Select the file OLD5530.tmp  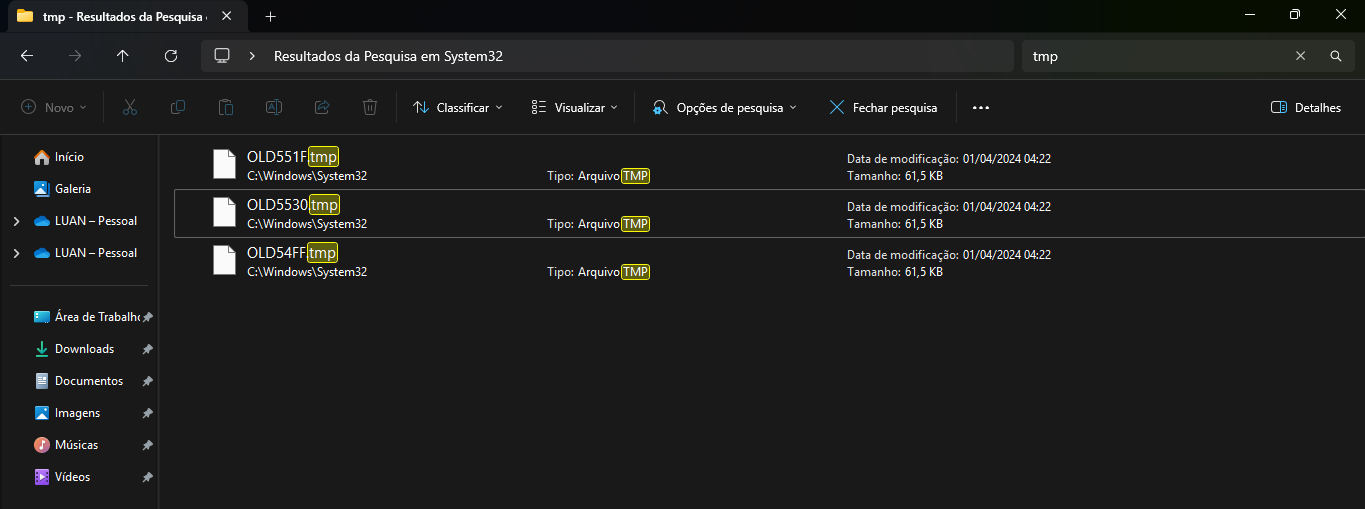768,214
